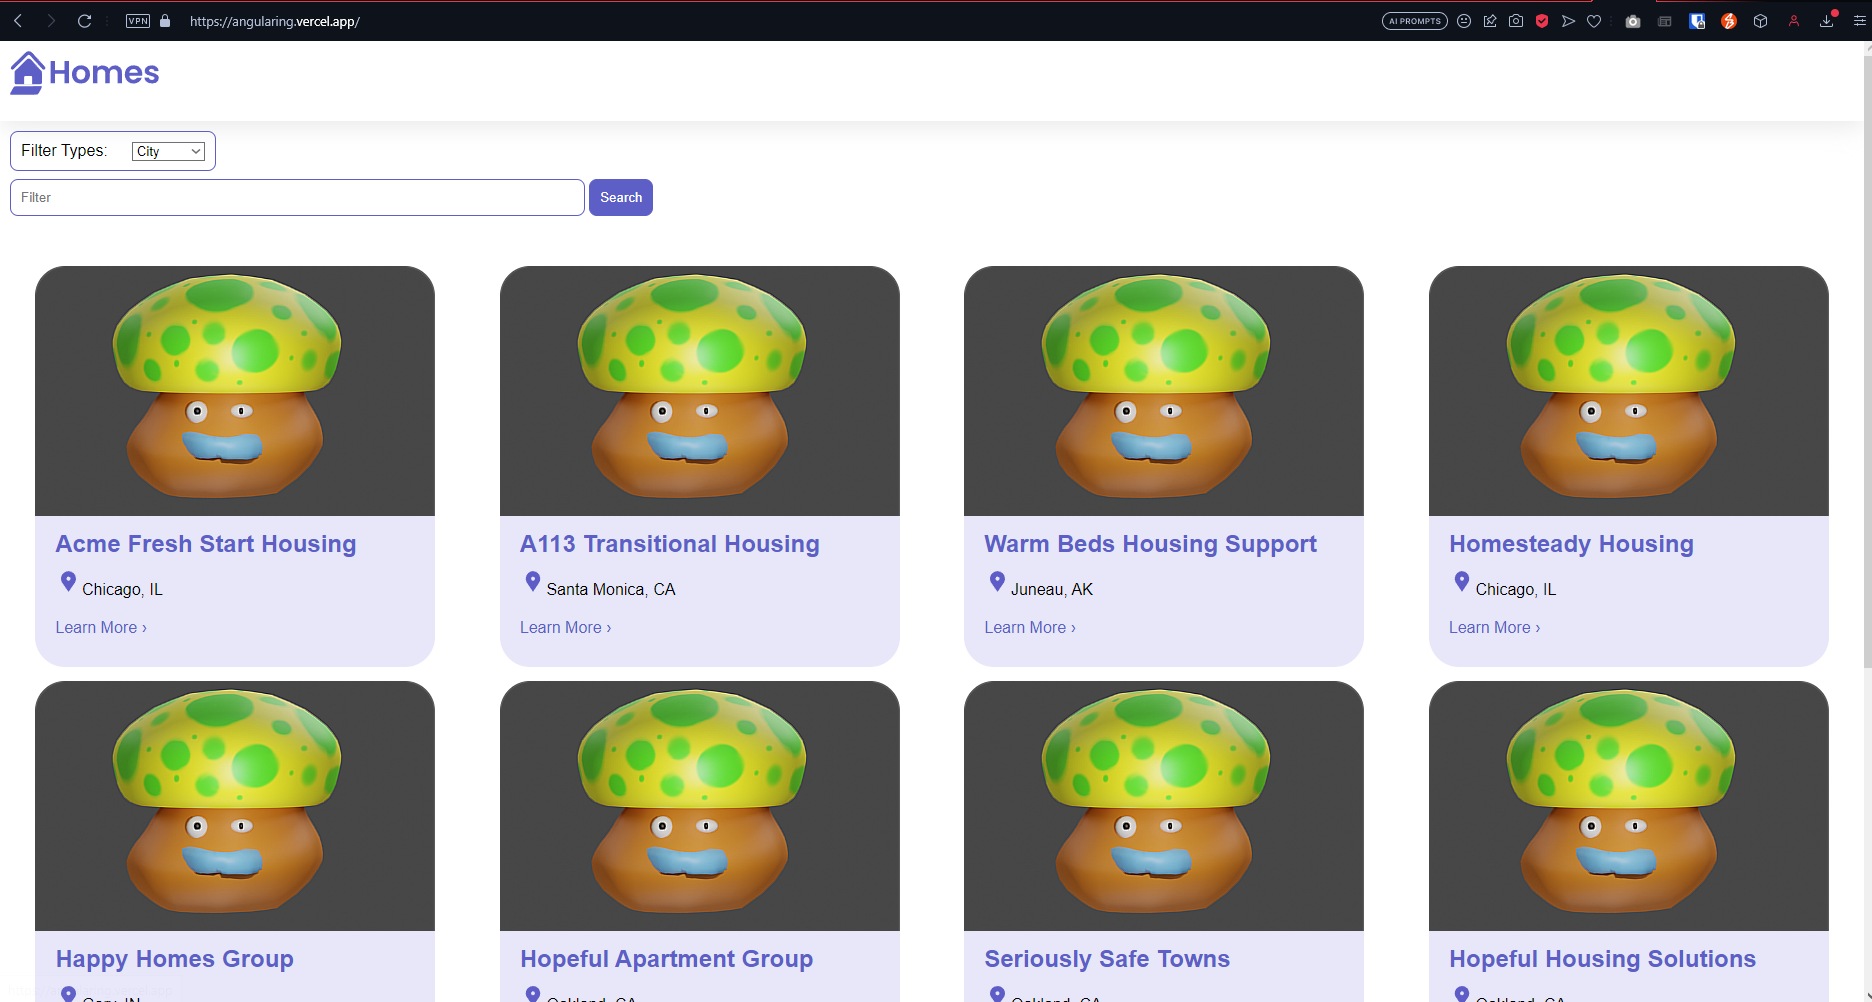Reload the page with the refresh icon
This screenshot has width=1872, height=1002.
pyautogui.click(x=85, y=21)
